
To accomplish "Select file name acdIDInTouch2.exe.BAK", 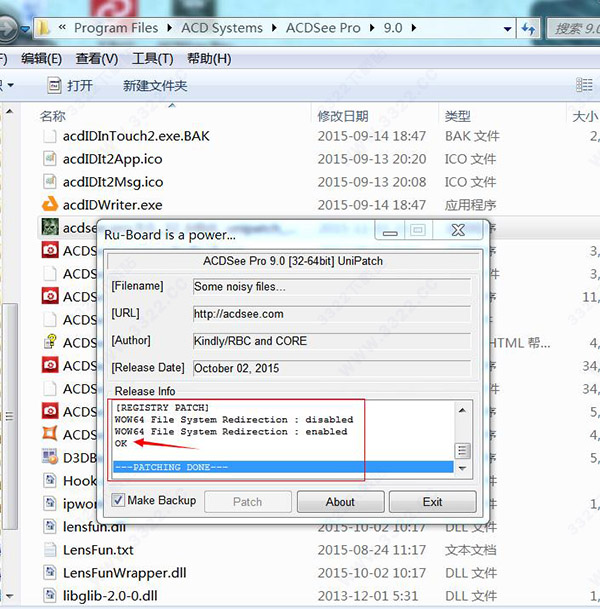I will pyautogui.click(x=136, y=136).
